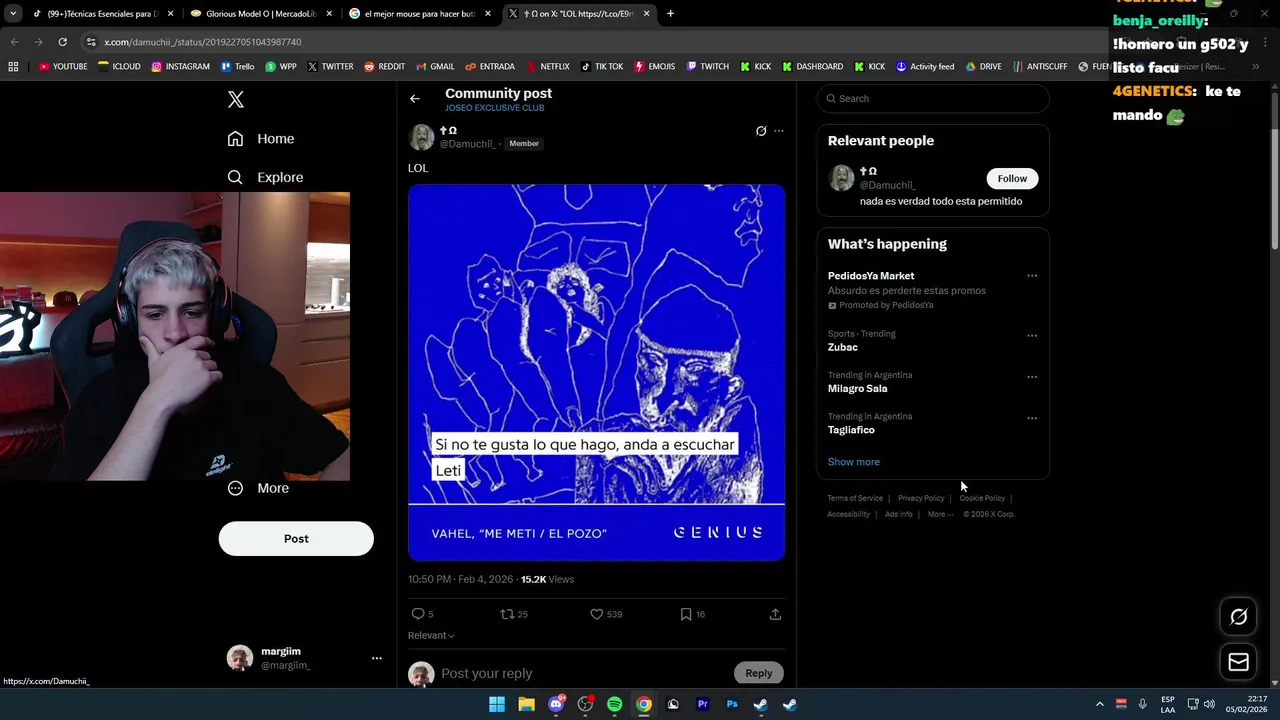Open Spotify from the taskbar
The image size is (1280, 720).
(x=615, y=704)
